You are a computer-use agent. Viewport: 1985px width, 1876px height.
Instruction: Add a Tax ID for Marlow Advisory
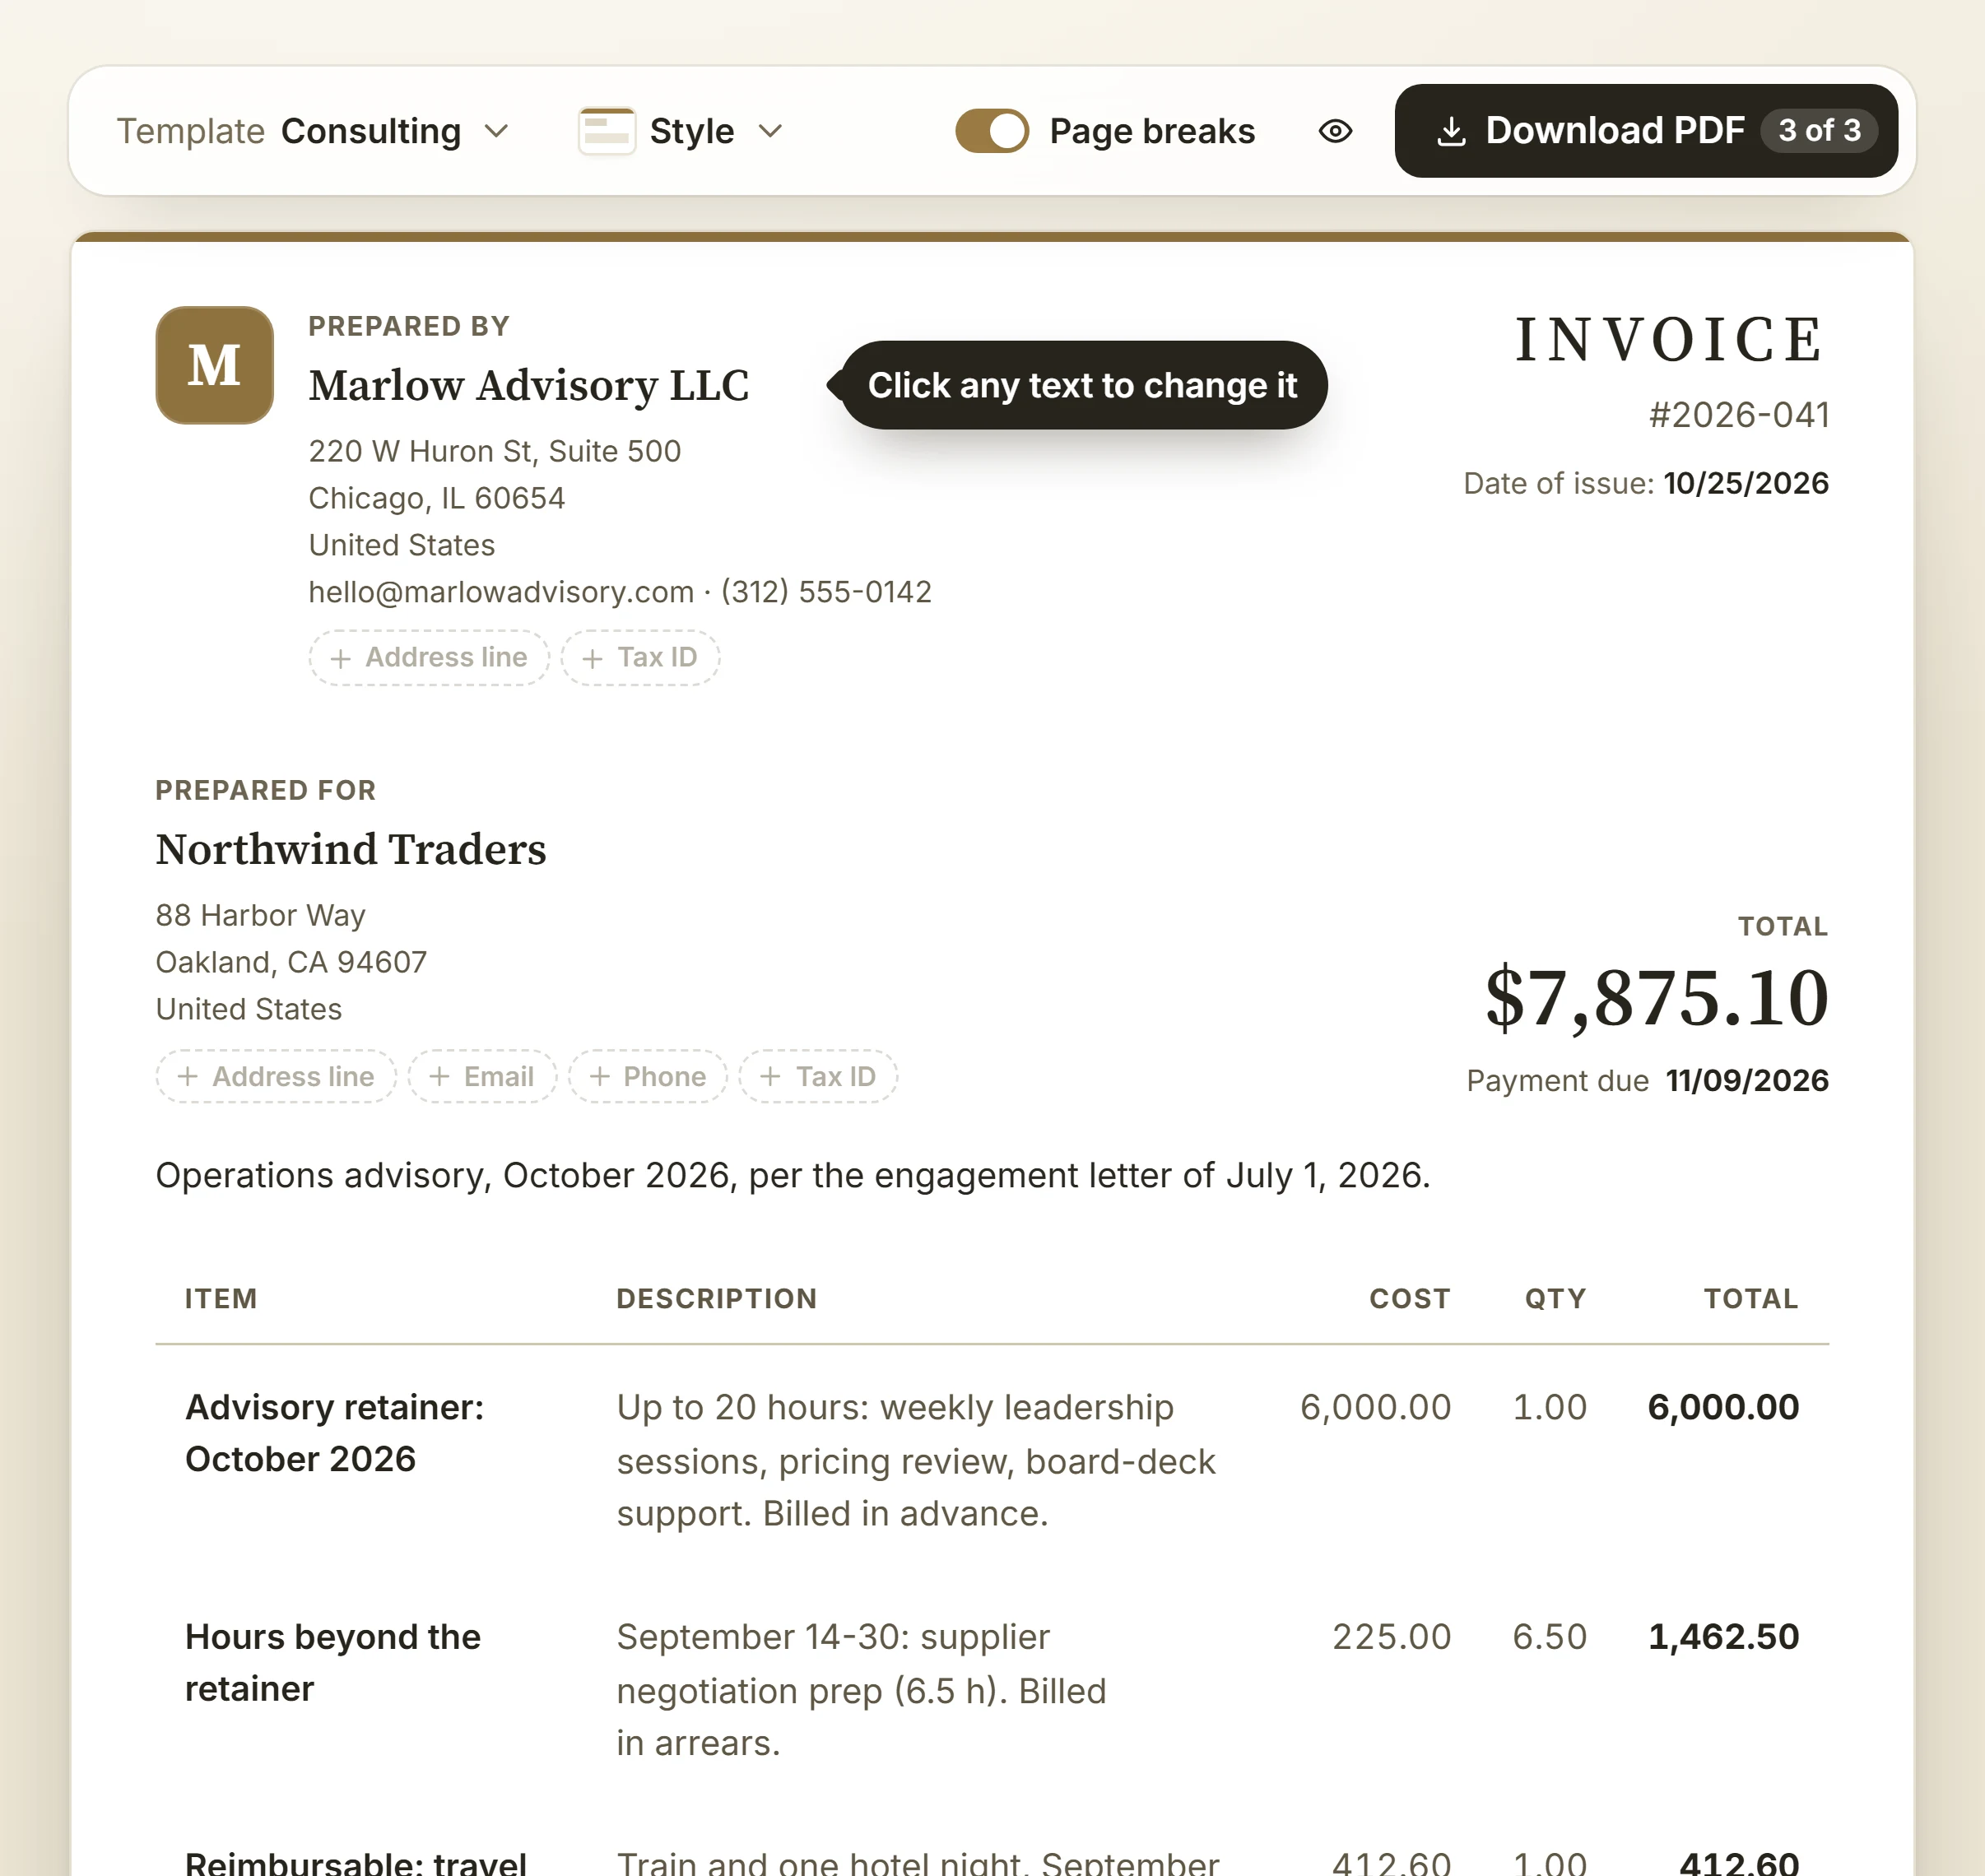640,657
